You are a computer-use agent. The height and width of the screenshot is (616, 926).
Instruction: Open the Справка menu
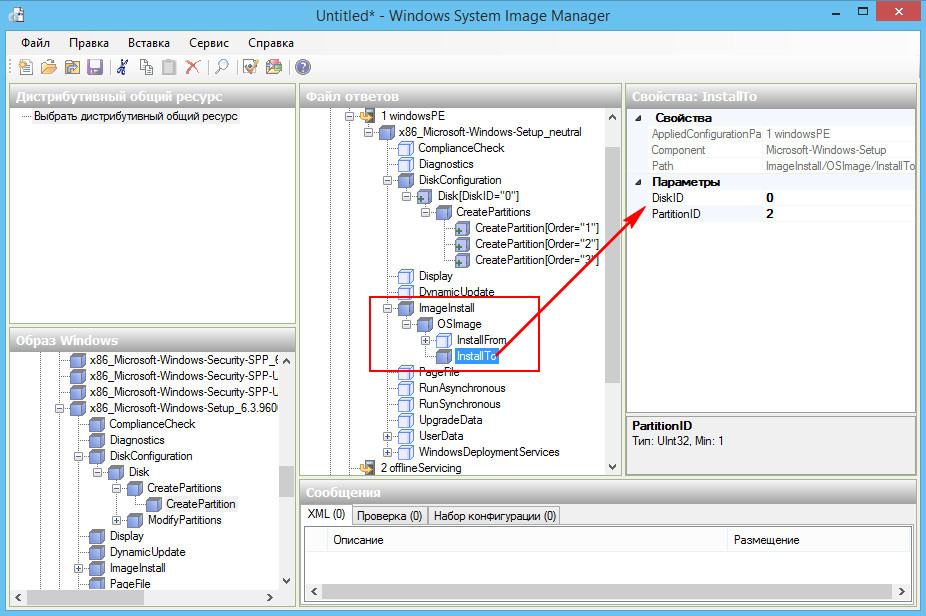coord(270,43)
